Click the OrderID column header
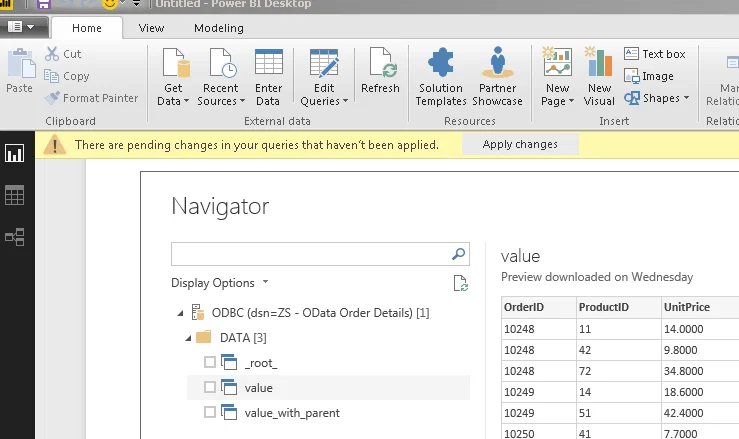739x439 pixels. pyautogui.click(x=539, y=307)
